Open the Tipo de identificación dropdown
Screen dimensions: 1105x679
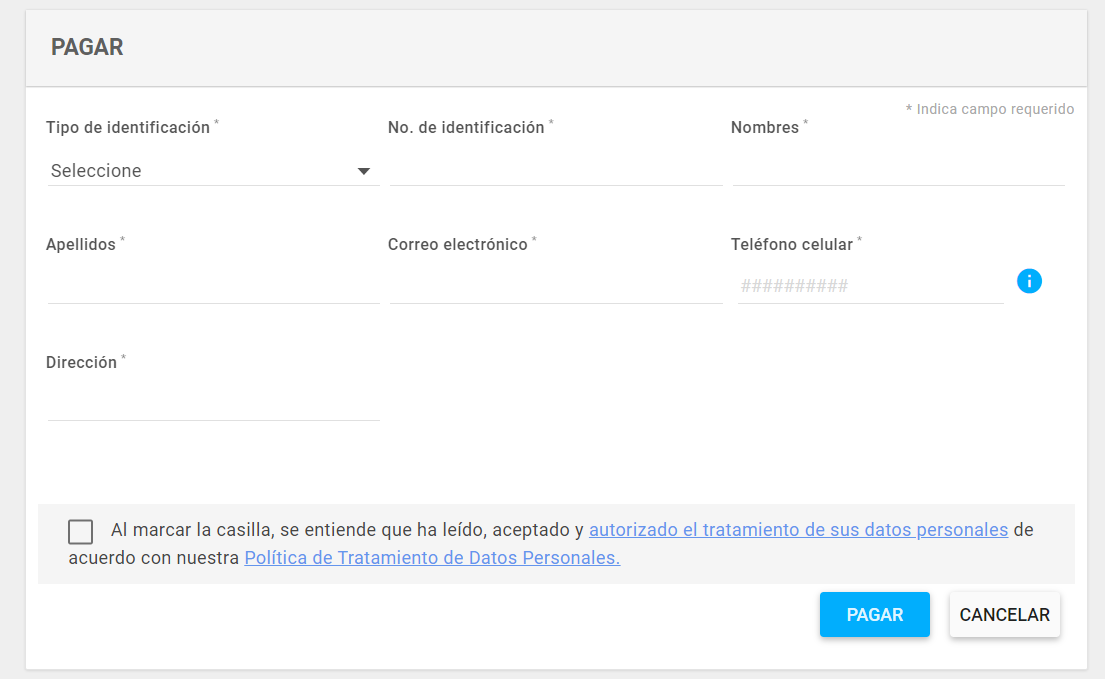[212, 170]
